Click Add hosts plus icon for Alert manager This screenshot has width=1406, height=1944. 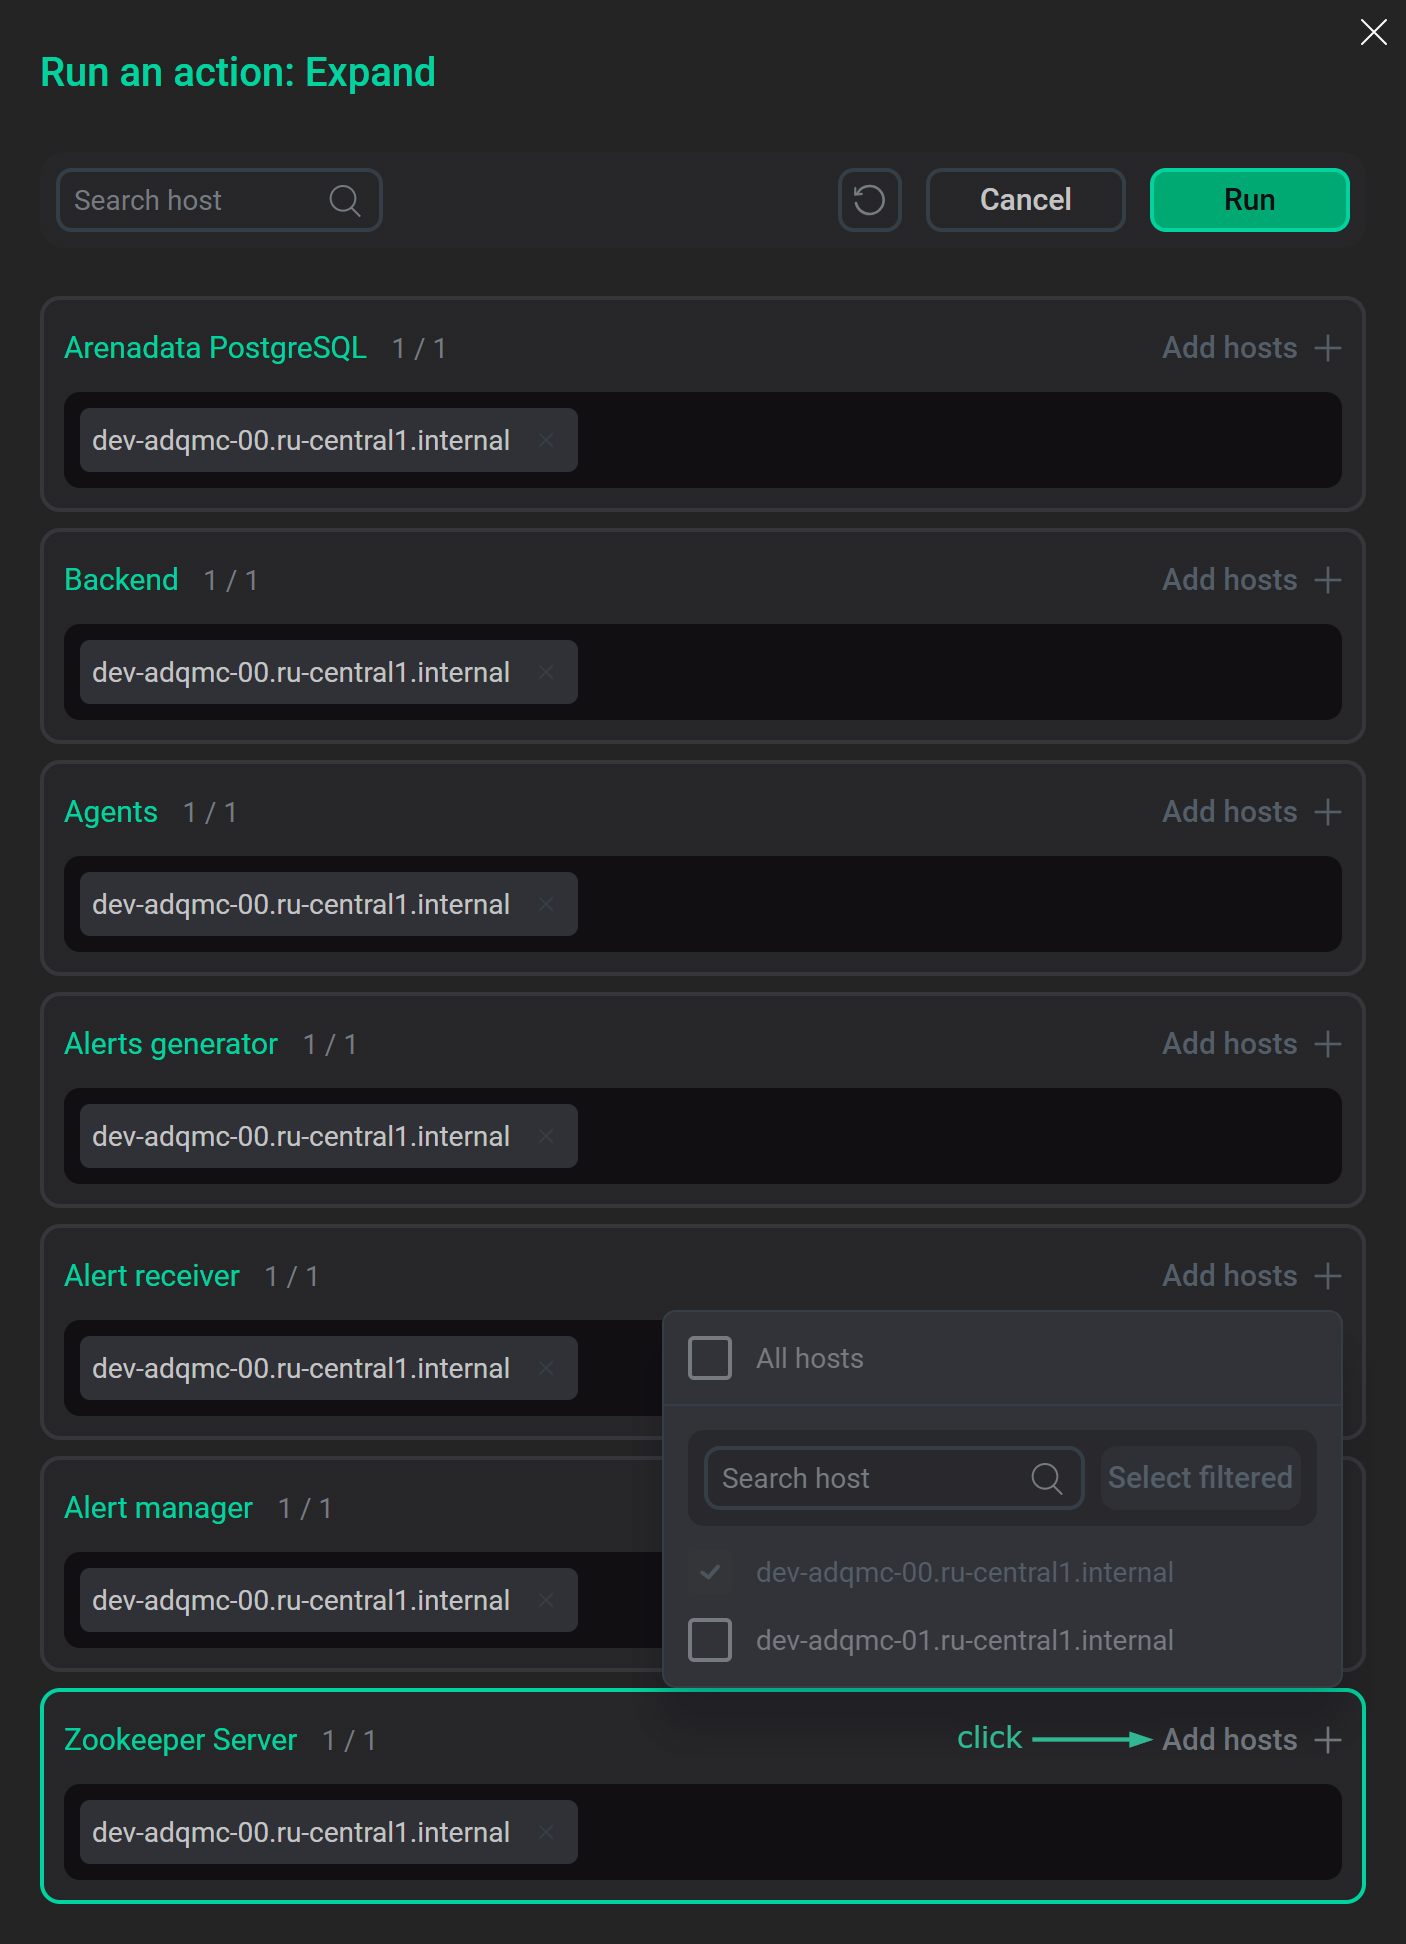tap(1329, 1507)
